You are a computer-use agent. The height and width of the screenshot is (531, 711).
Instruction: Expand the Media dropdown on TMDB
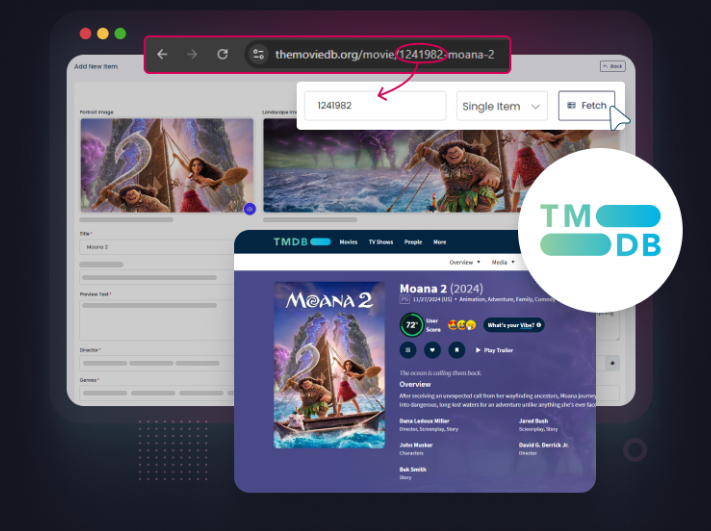[x=503, y=263]
